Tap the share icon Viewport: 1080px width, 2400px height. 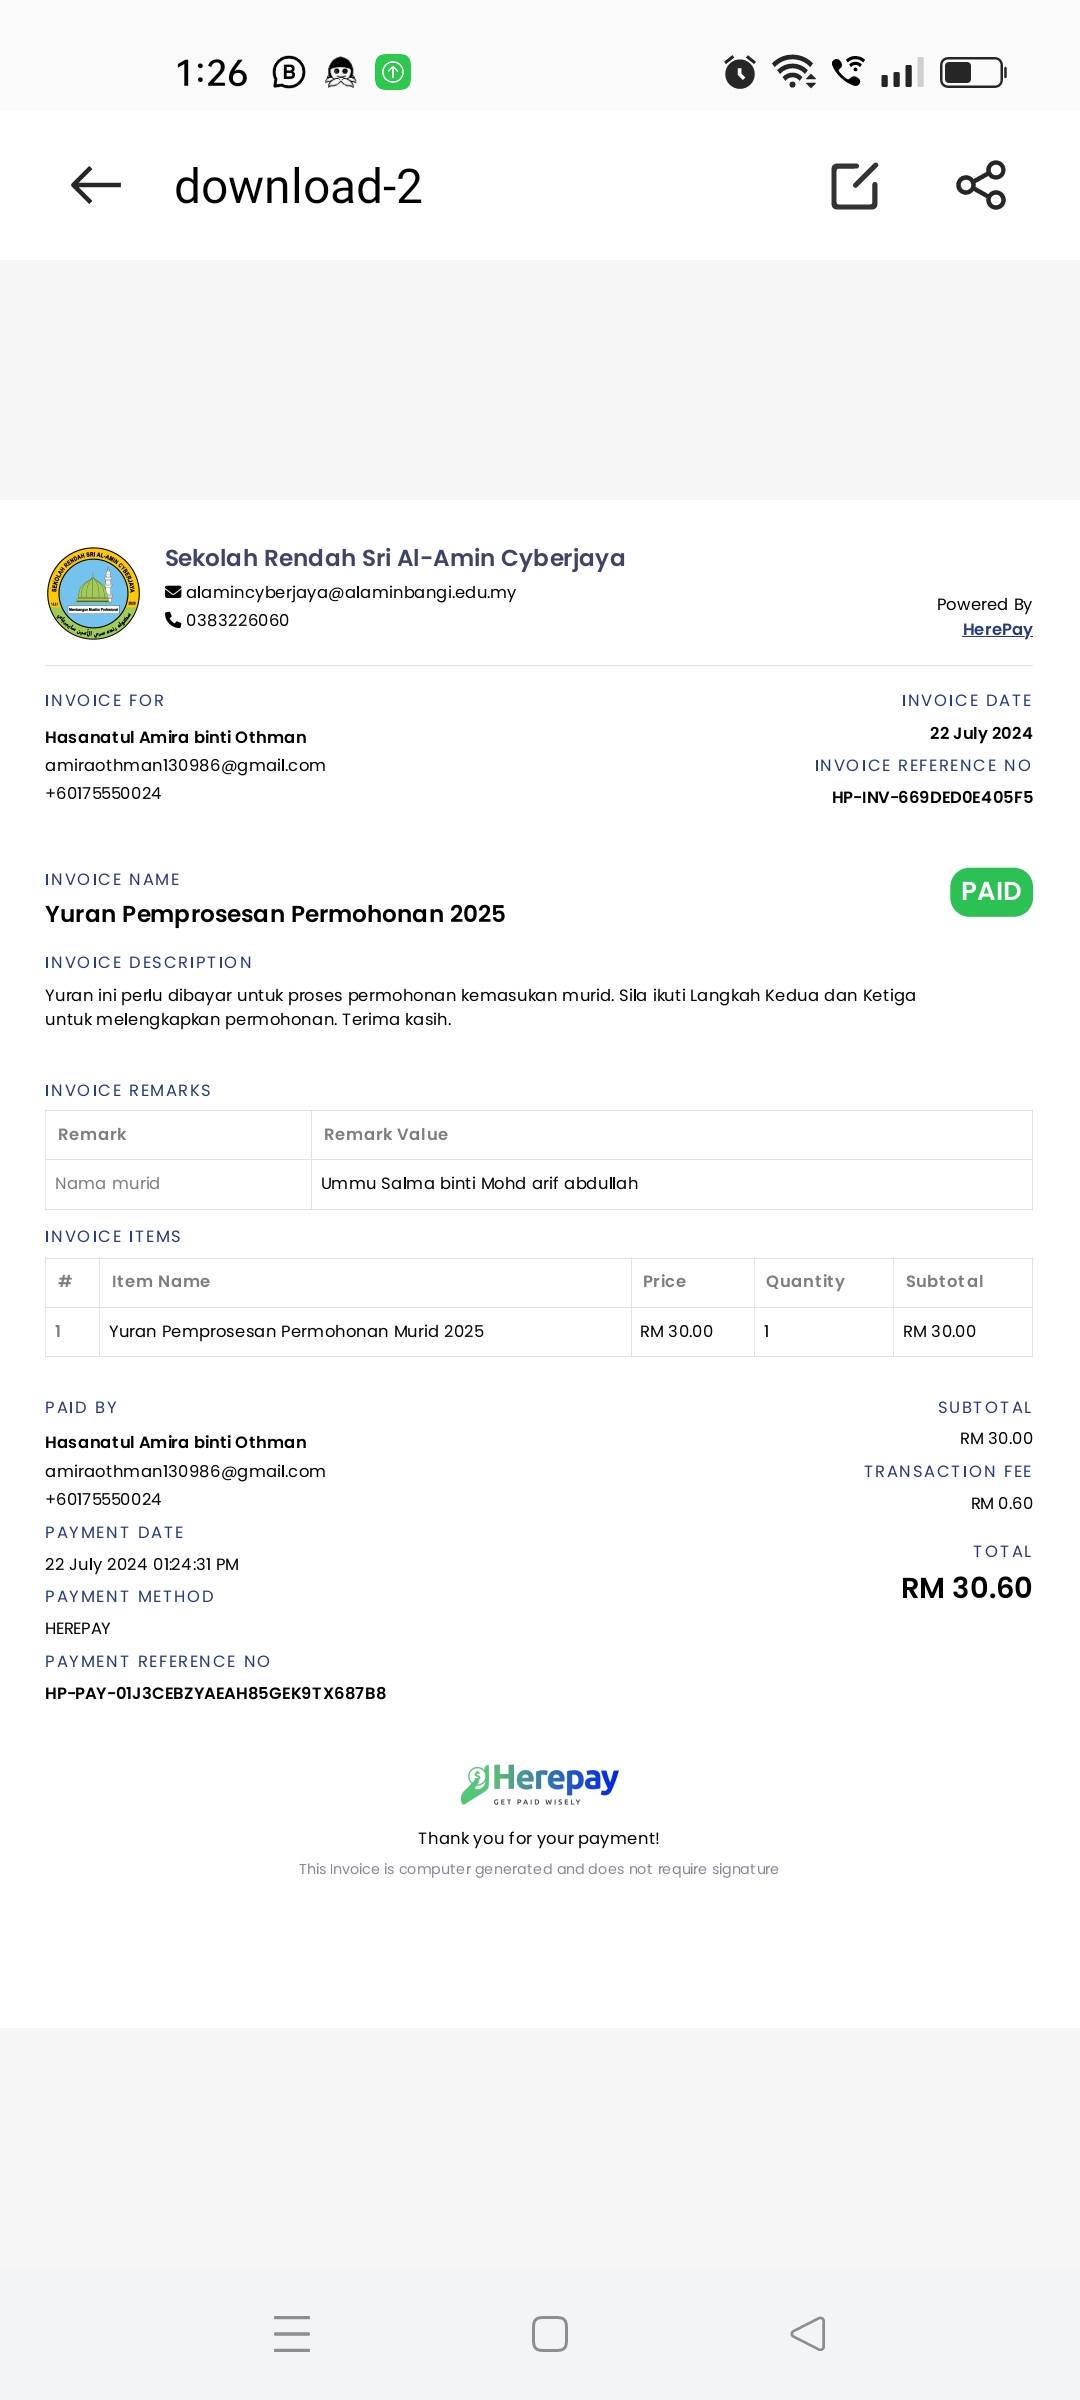click(x=981, y=185)
